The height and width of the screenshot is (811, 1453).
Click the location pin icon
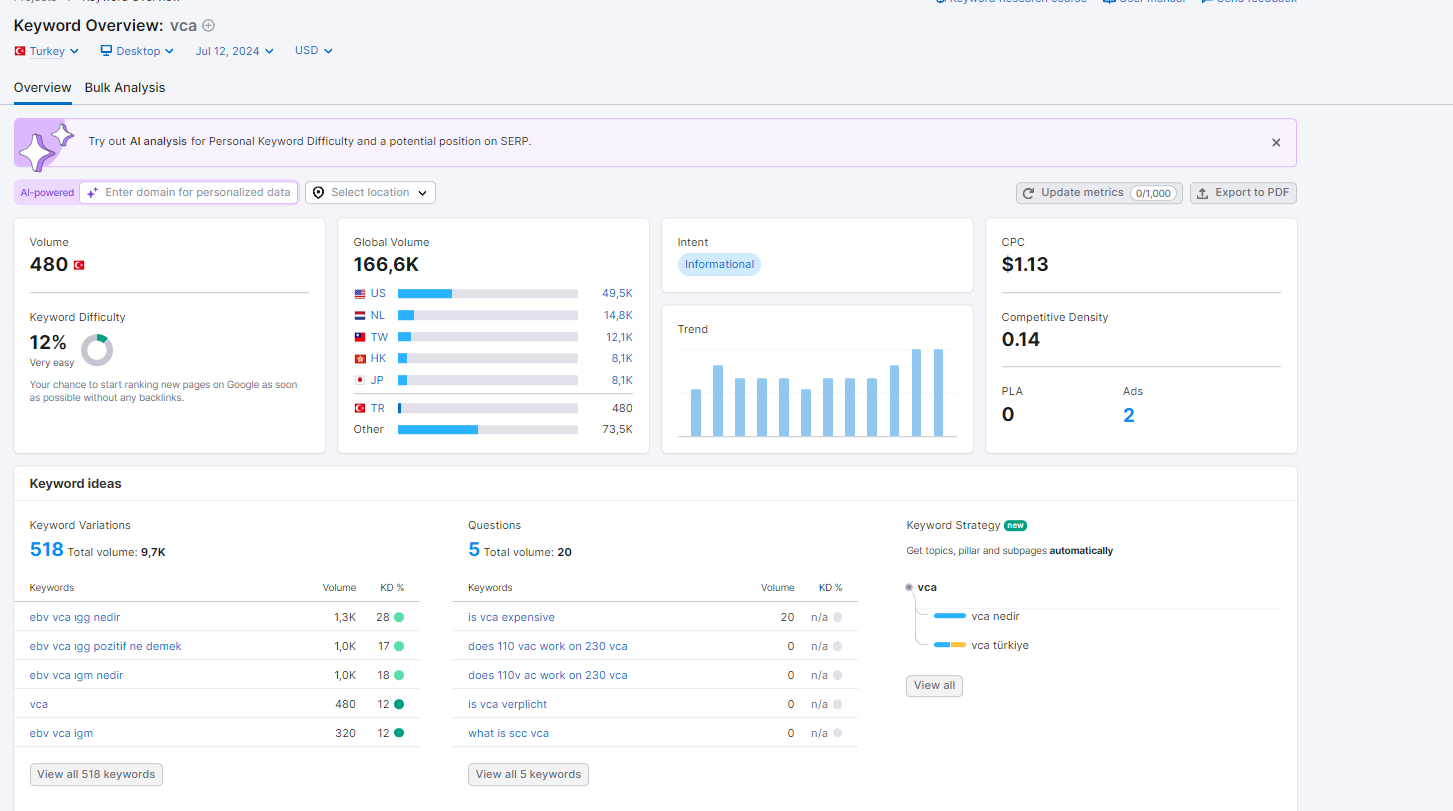pos(318,193)
